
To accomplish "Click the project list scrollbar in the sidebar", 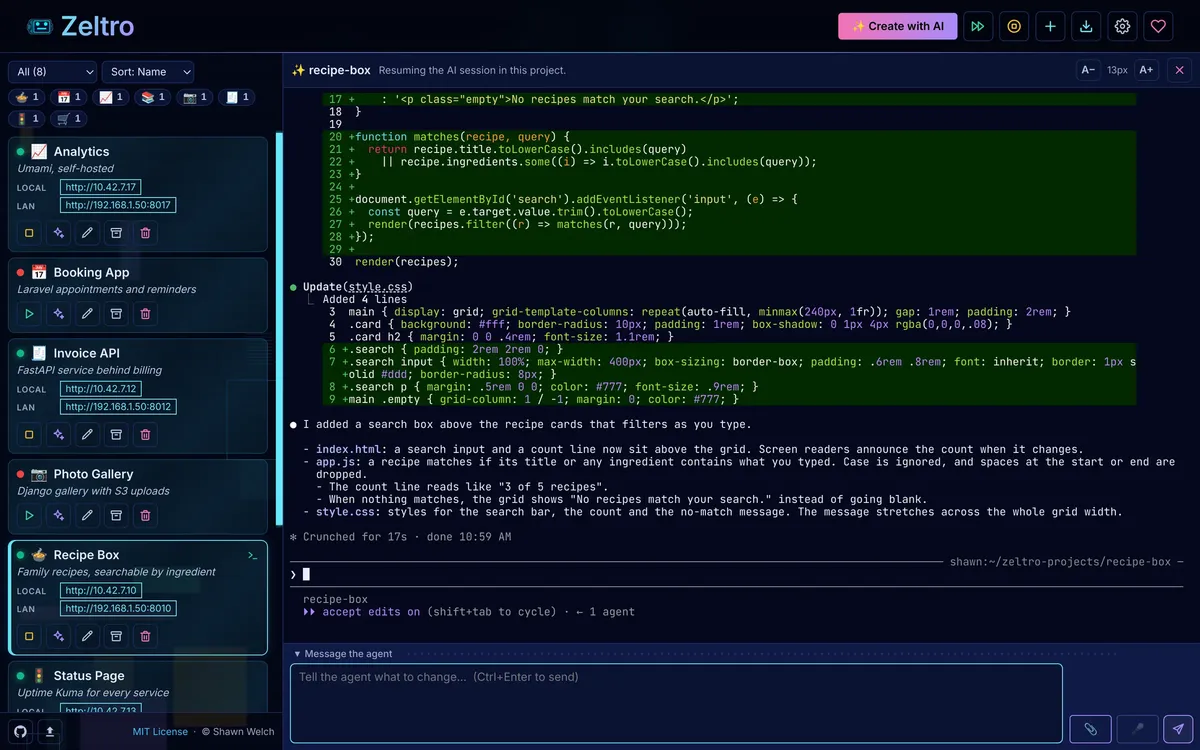I will tap(279, 330).
